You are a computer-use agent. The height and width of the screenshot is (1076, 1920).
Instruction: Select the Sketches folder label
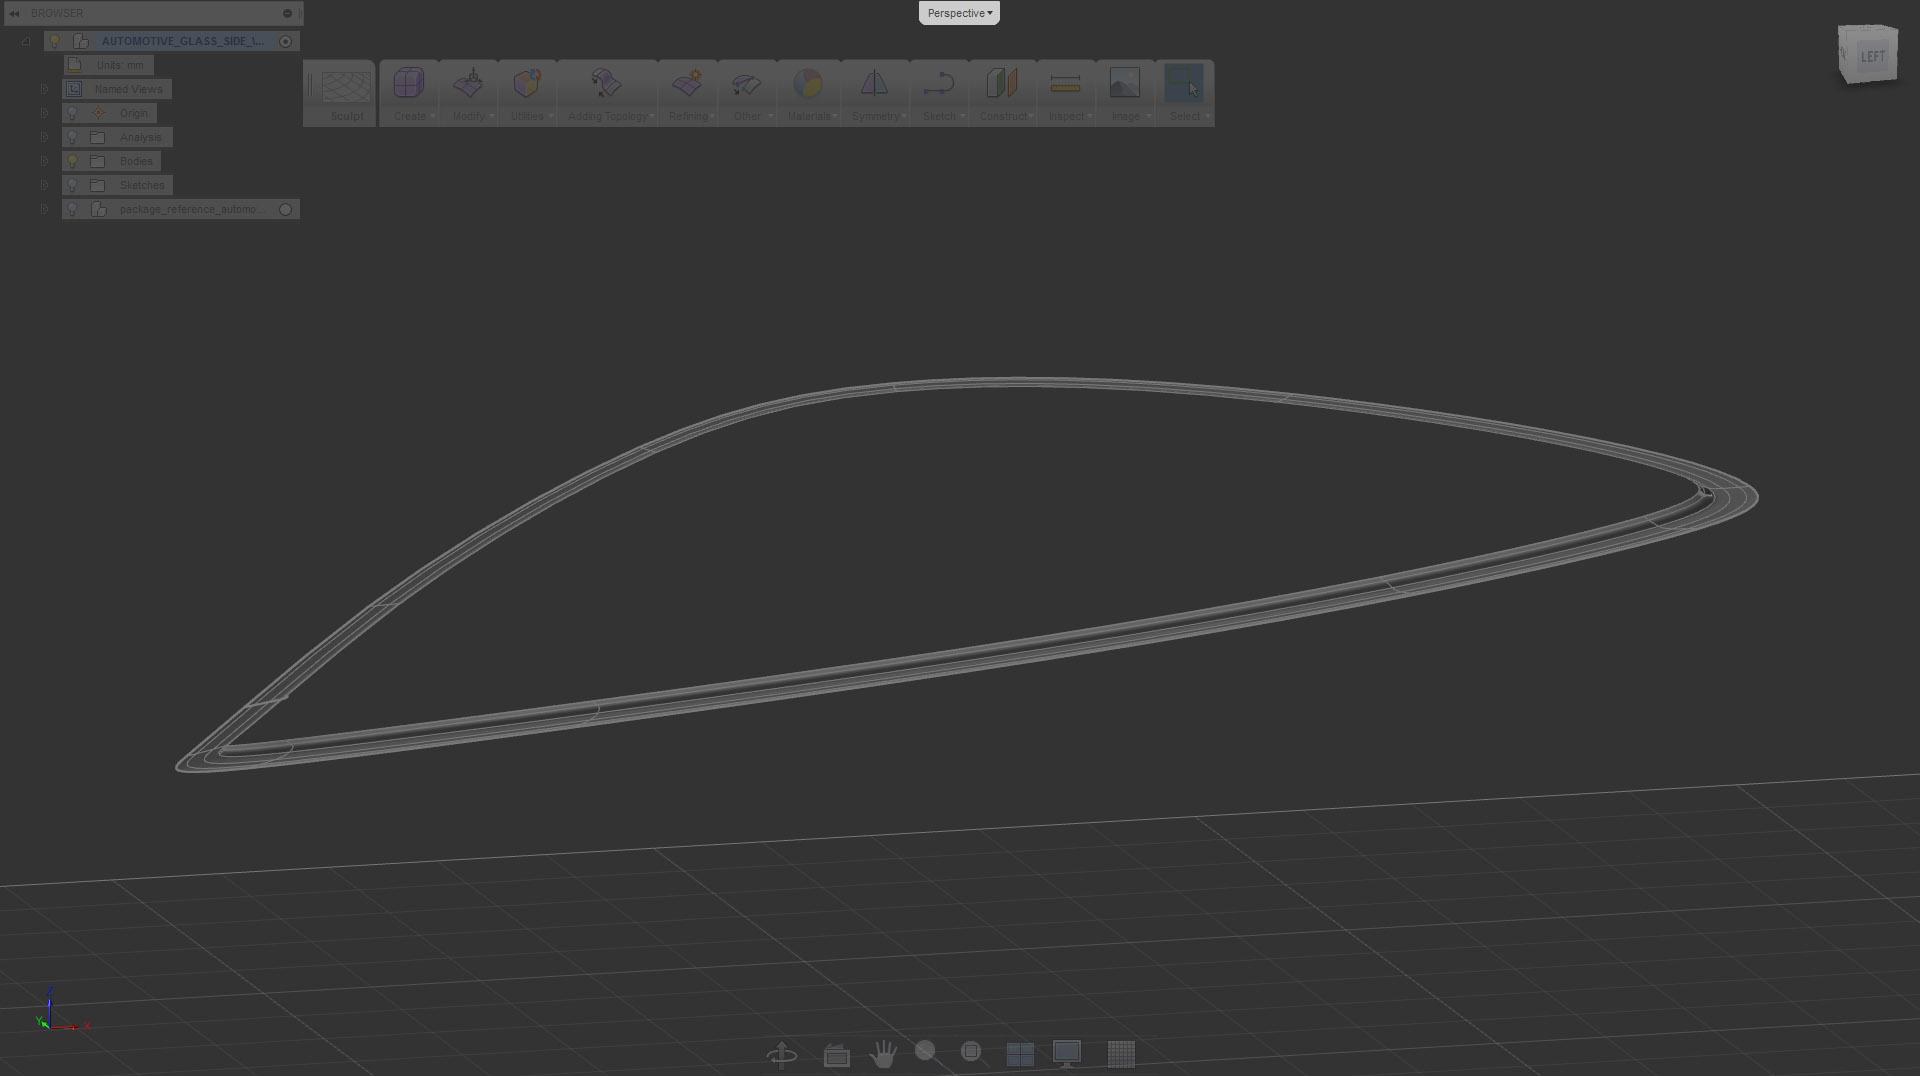(x=142, y=185)
